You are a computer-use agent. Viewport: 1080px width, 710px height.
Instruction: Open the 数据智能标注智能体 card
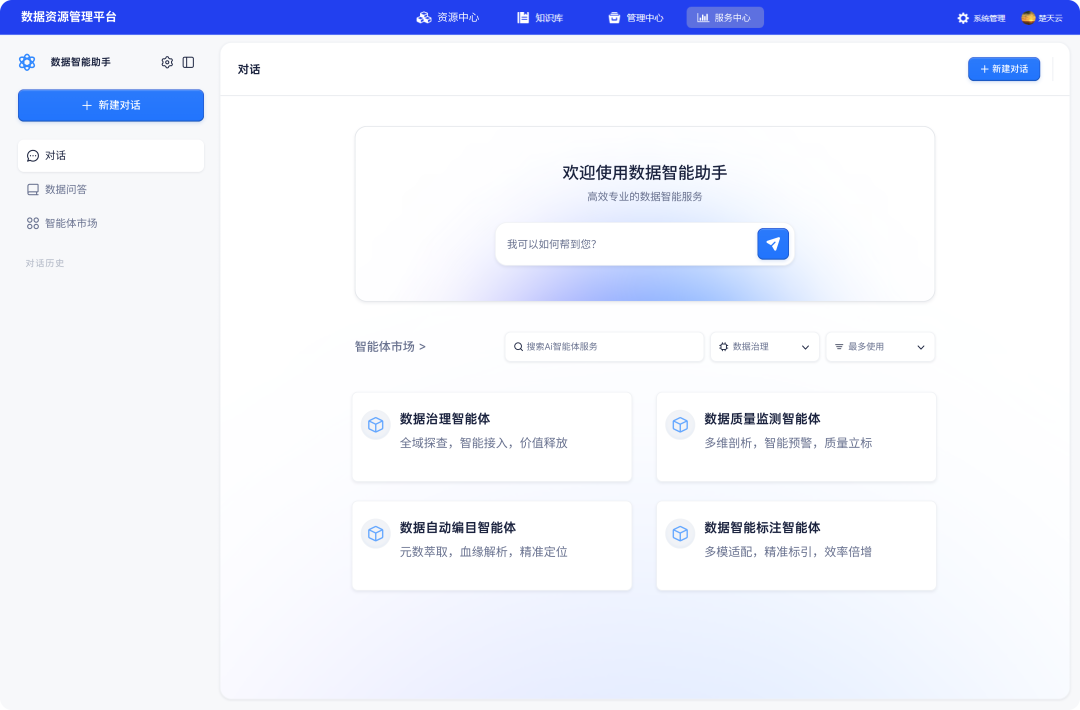[796, 545]
